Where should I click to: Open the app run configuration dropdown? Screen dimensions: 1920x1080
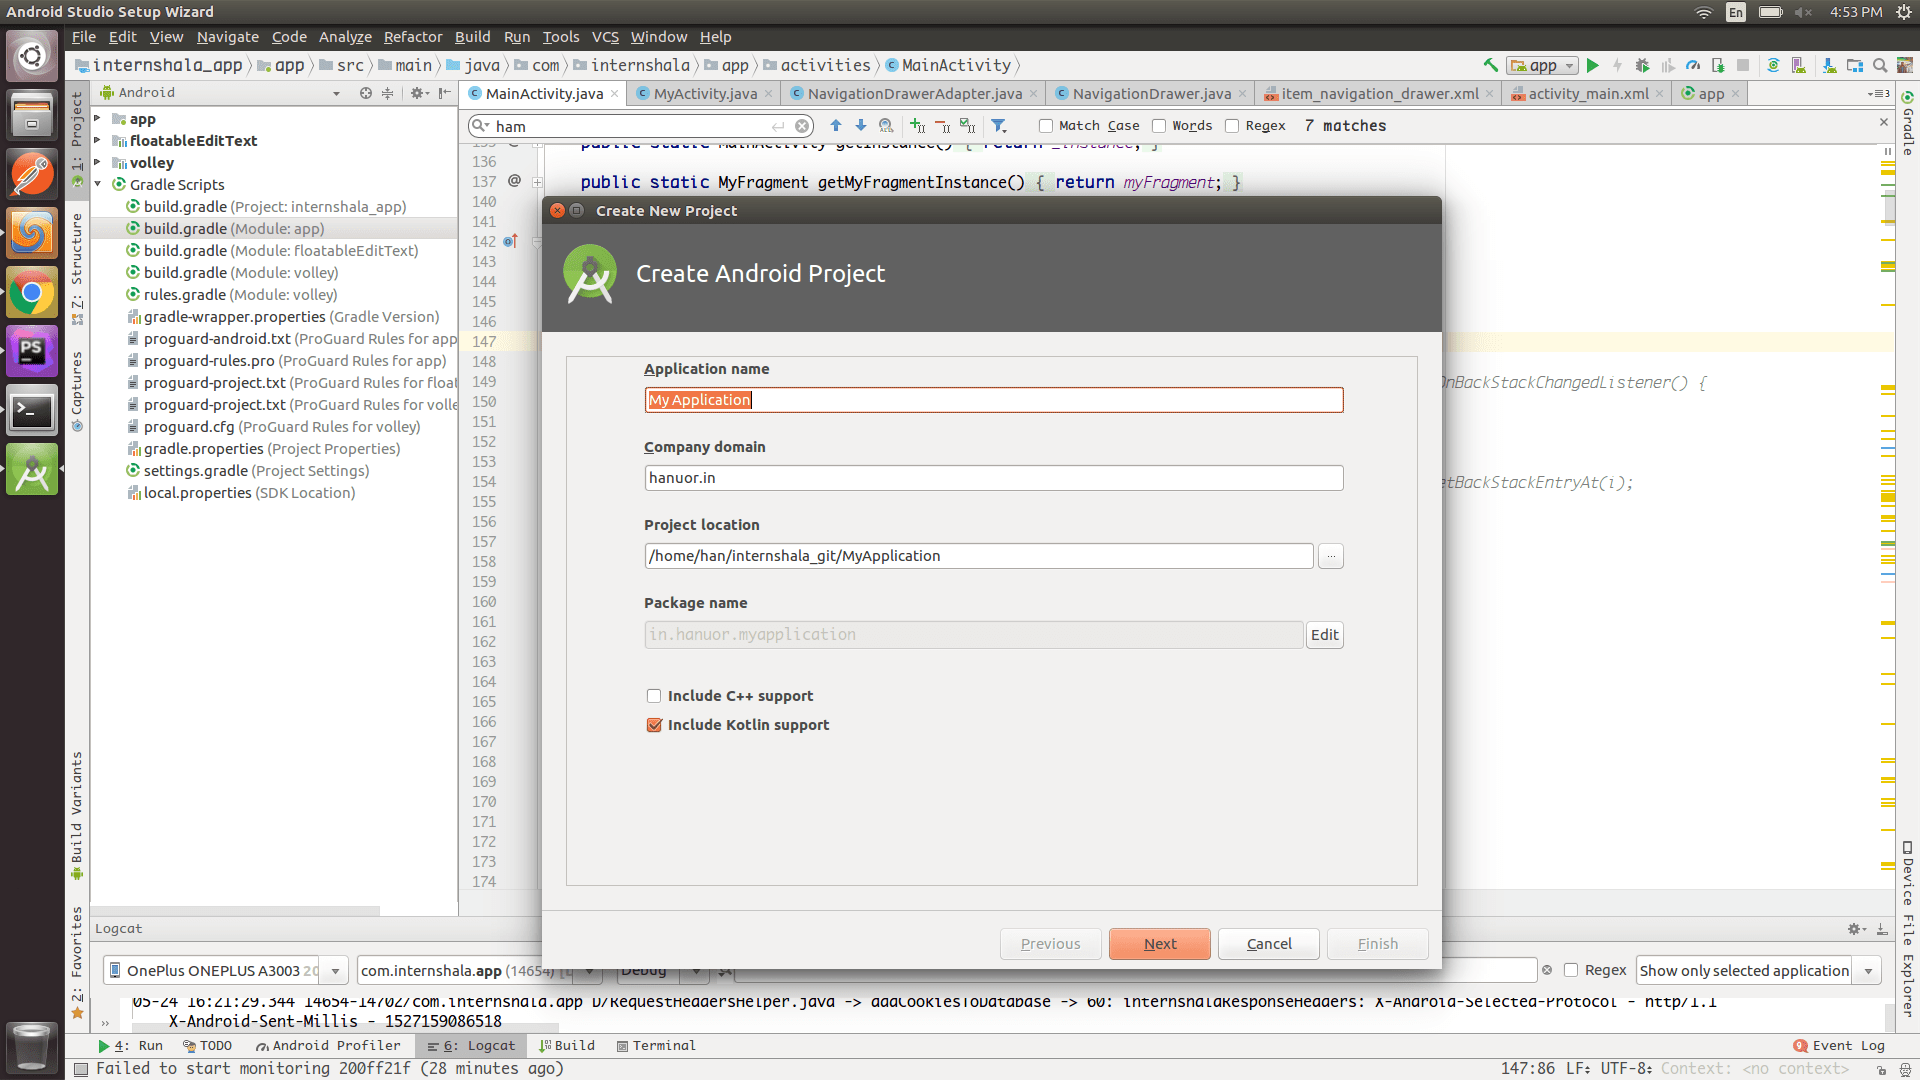tap(1566, 65)
